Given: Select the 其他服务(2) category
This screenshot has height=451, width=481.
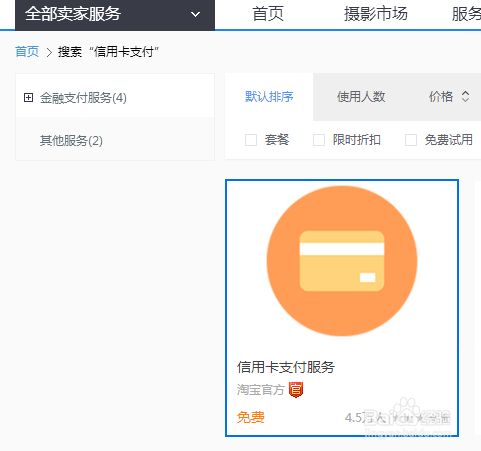Looking at the screenshot, I should tap(71, 140).
